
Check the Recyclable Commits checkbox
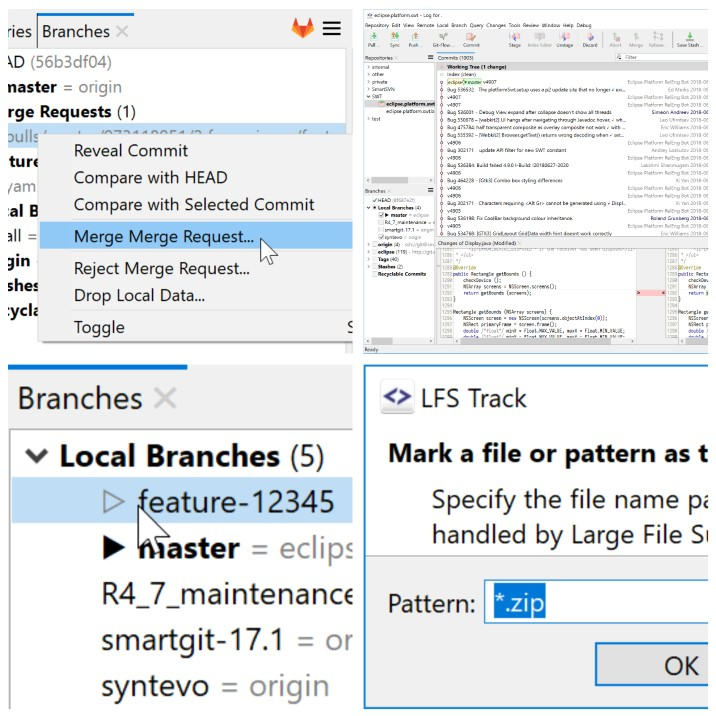click(375, 274)
